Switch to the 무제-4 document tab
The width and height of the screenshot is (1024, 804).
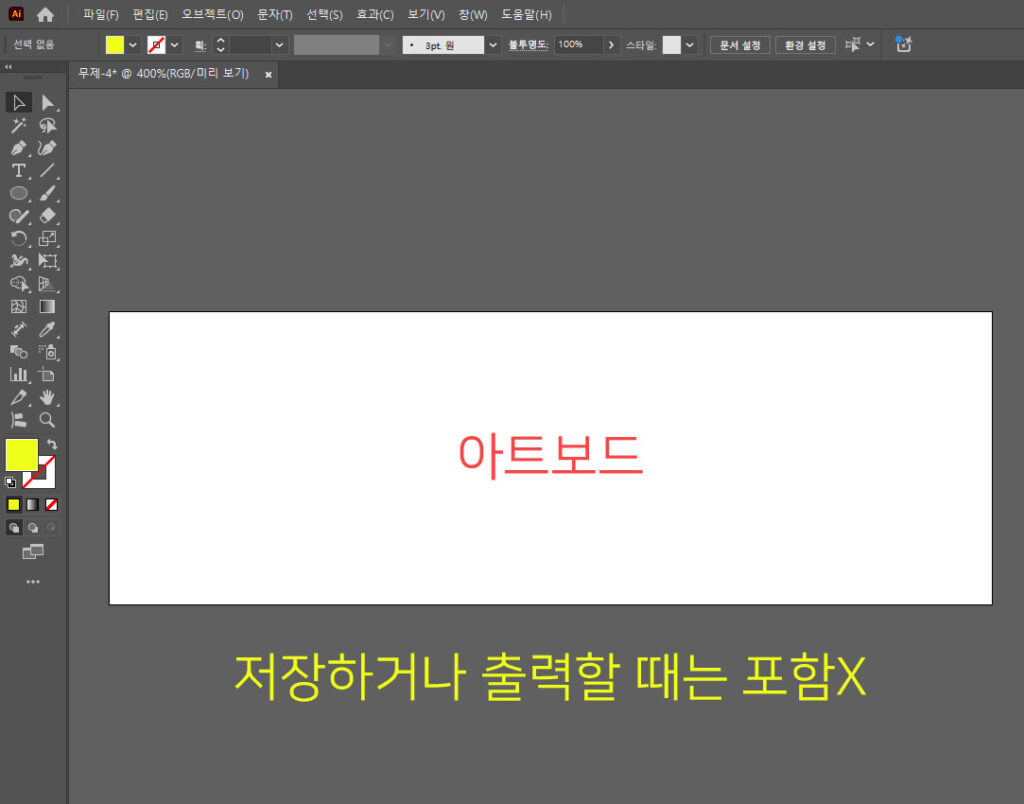coord(163,73)
